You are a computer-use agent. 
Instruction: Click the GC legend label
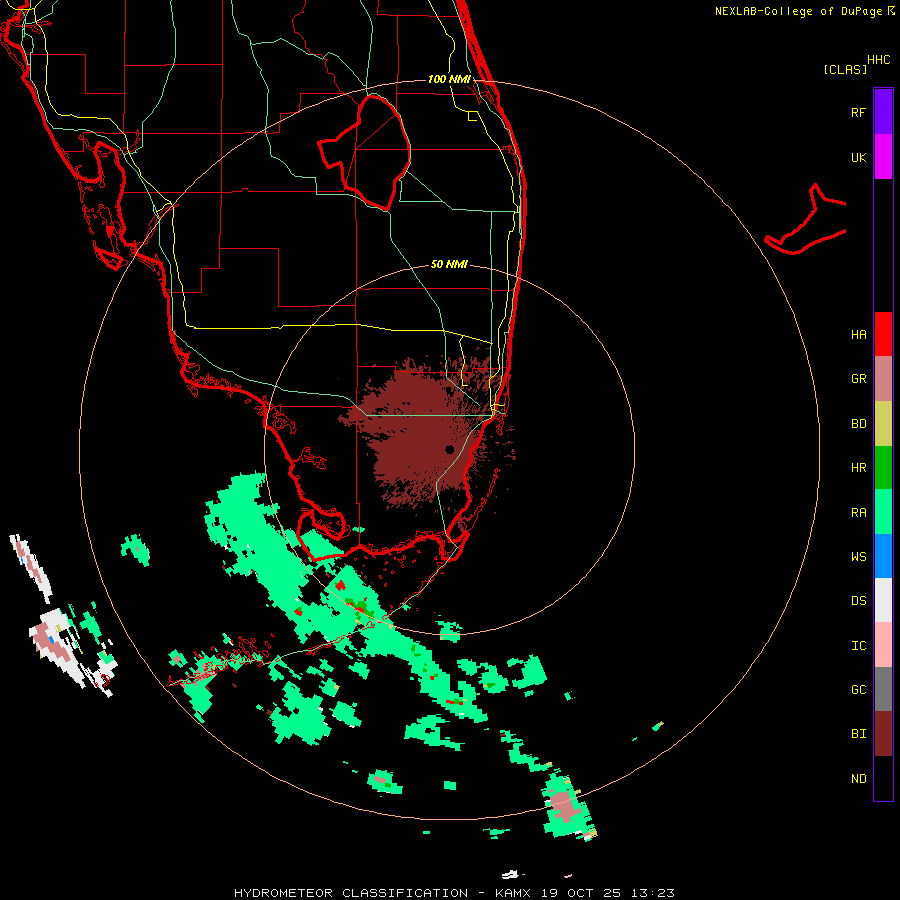858,690
